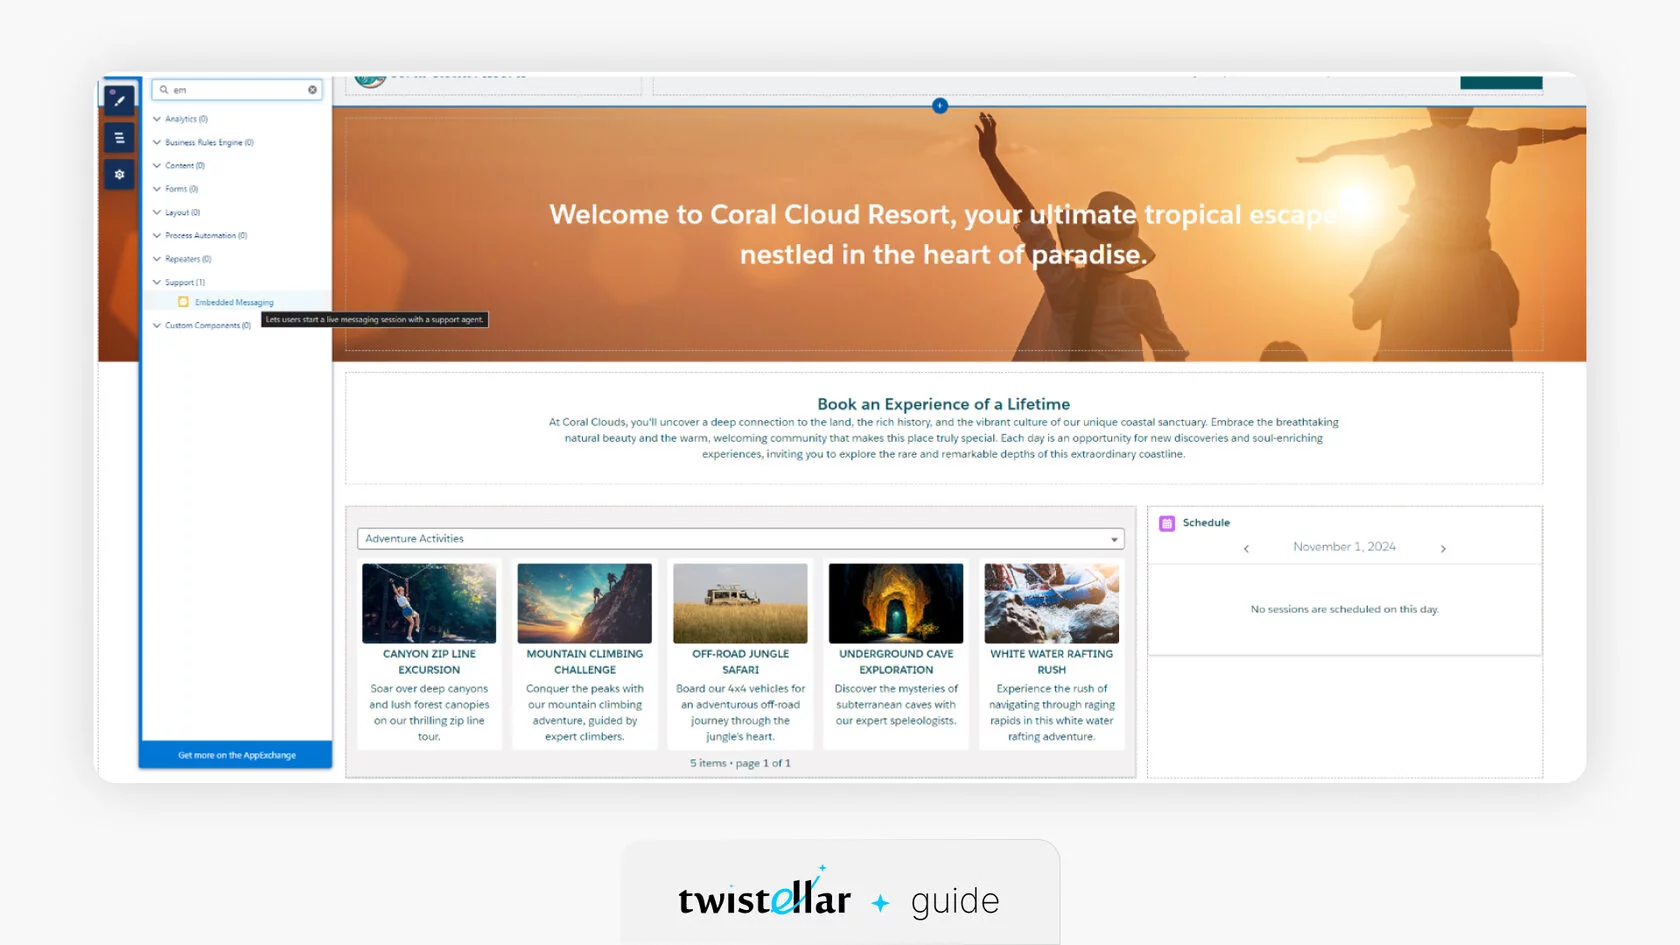Collapse the Forms (0) category

coord(157,189)
